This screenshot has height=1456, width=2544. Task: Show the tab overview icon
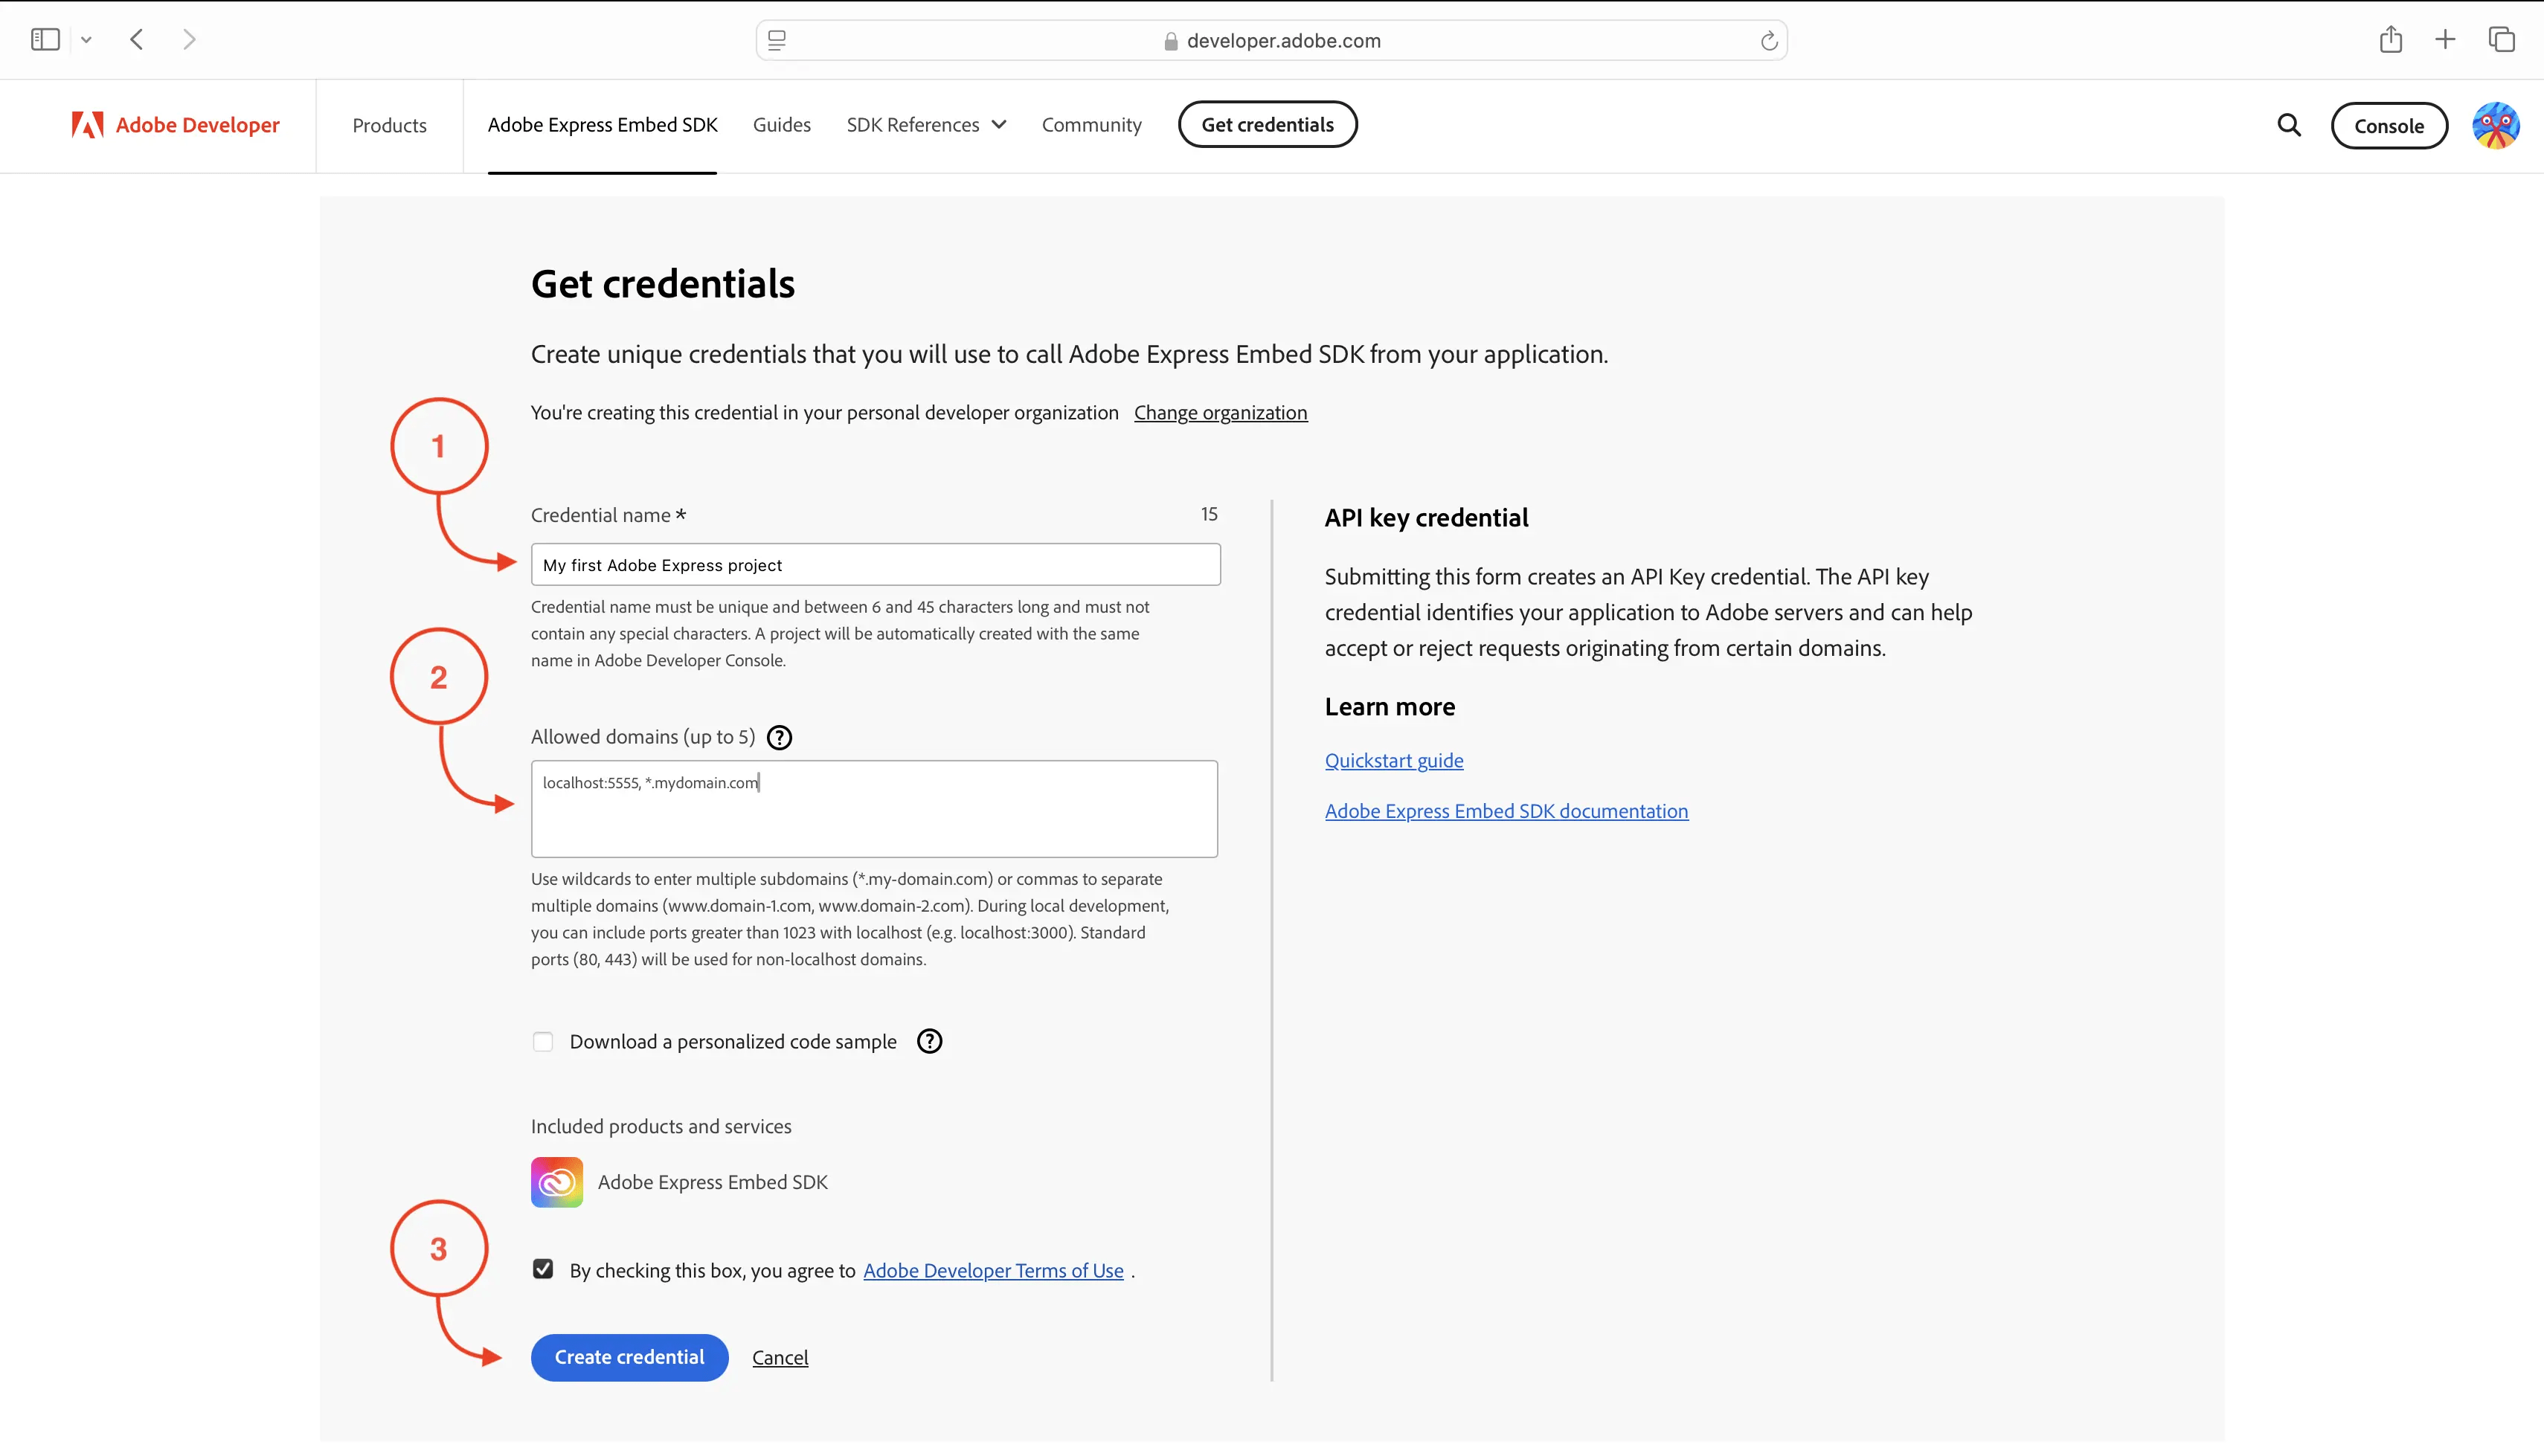(x=2501, y=39)
